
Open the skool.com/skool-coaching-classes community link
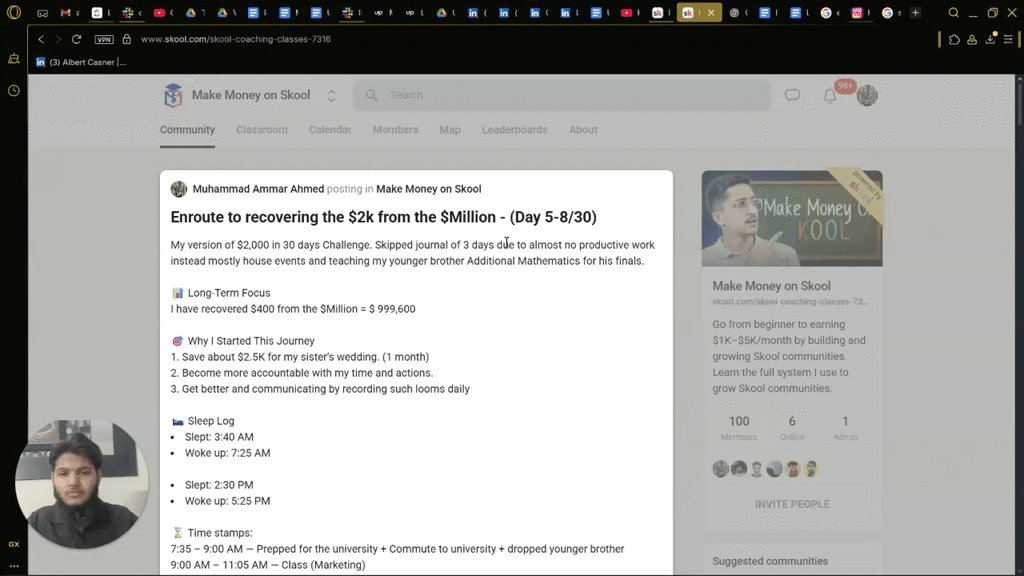coord(790,302)
